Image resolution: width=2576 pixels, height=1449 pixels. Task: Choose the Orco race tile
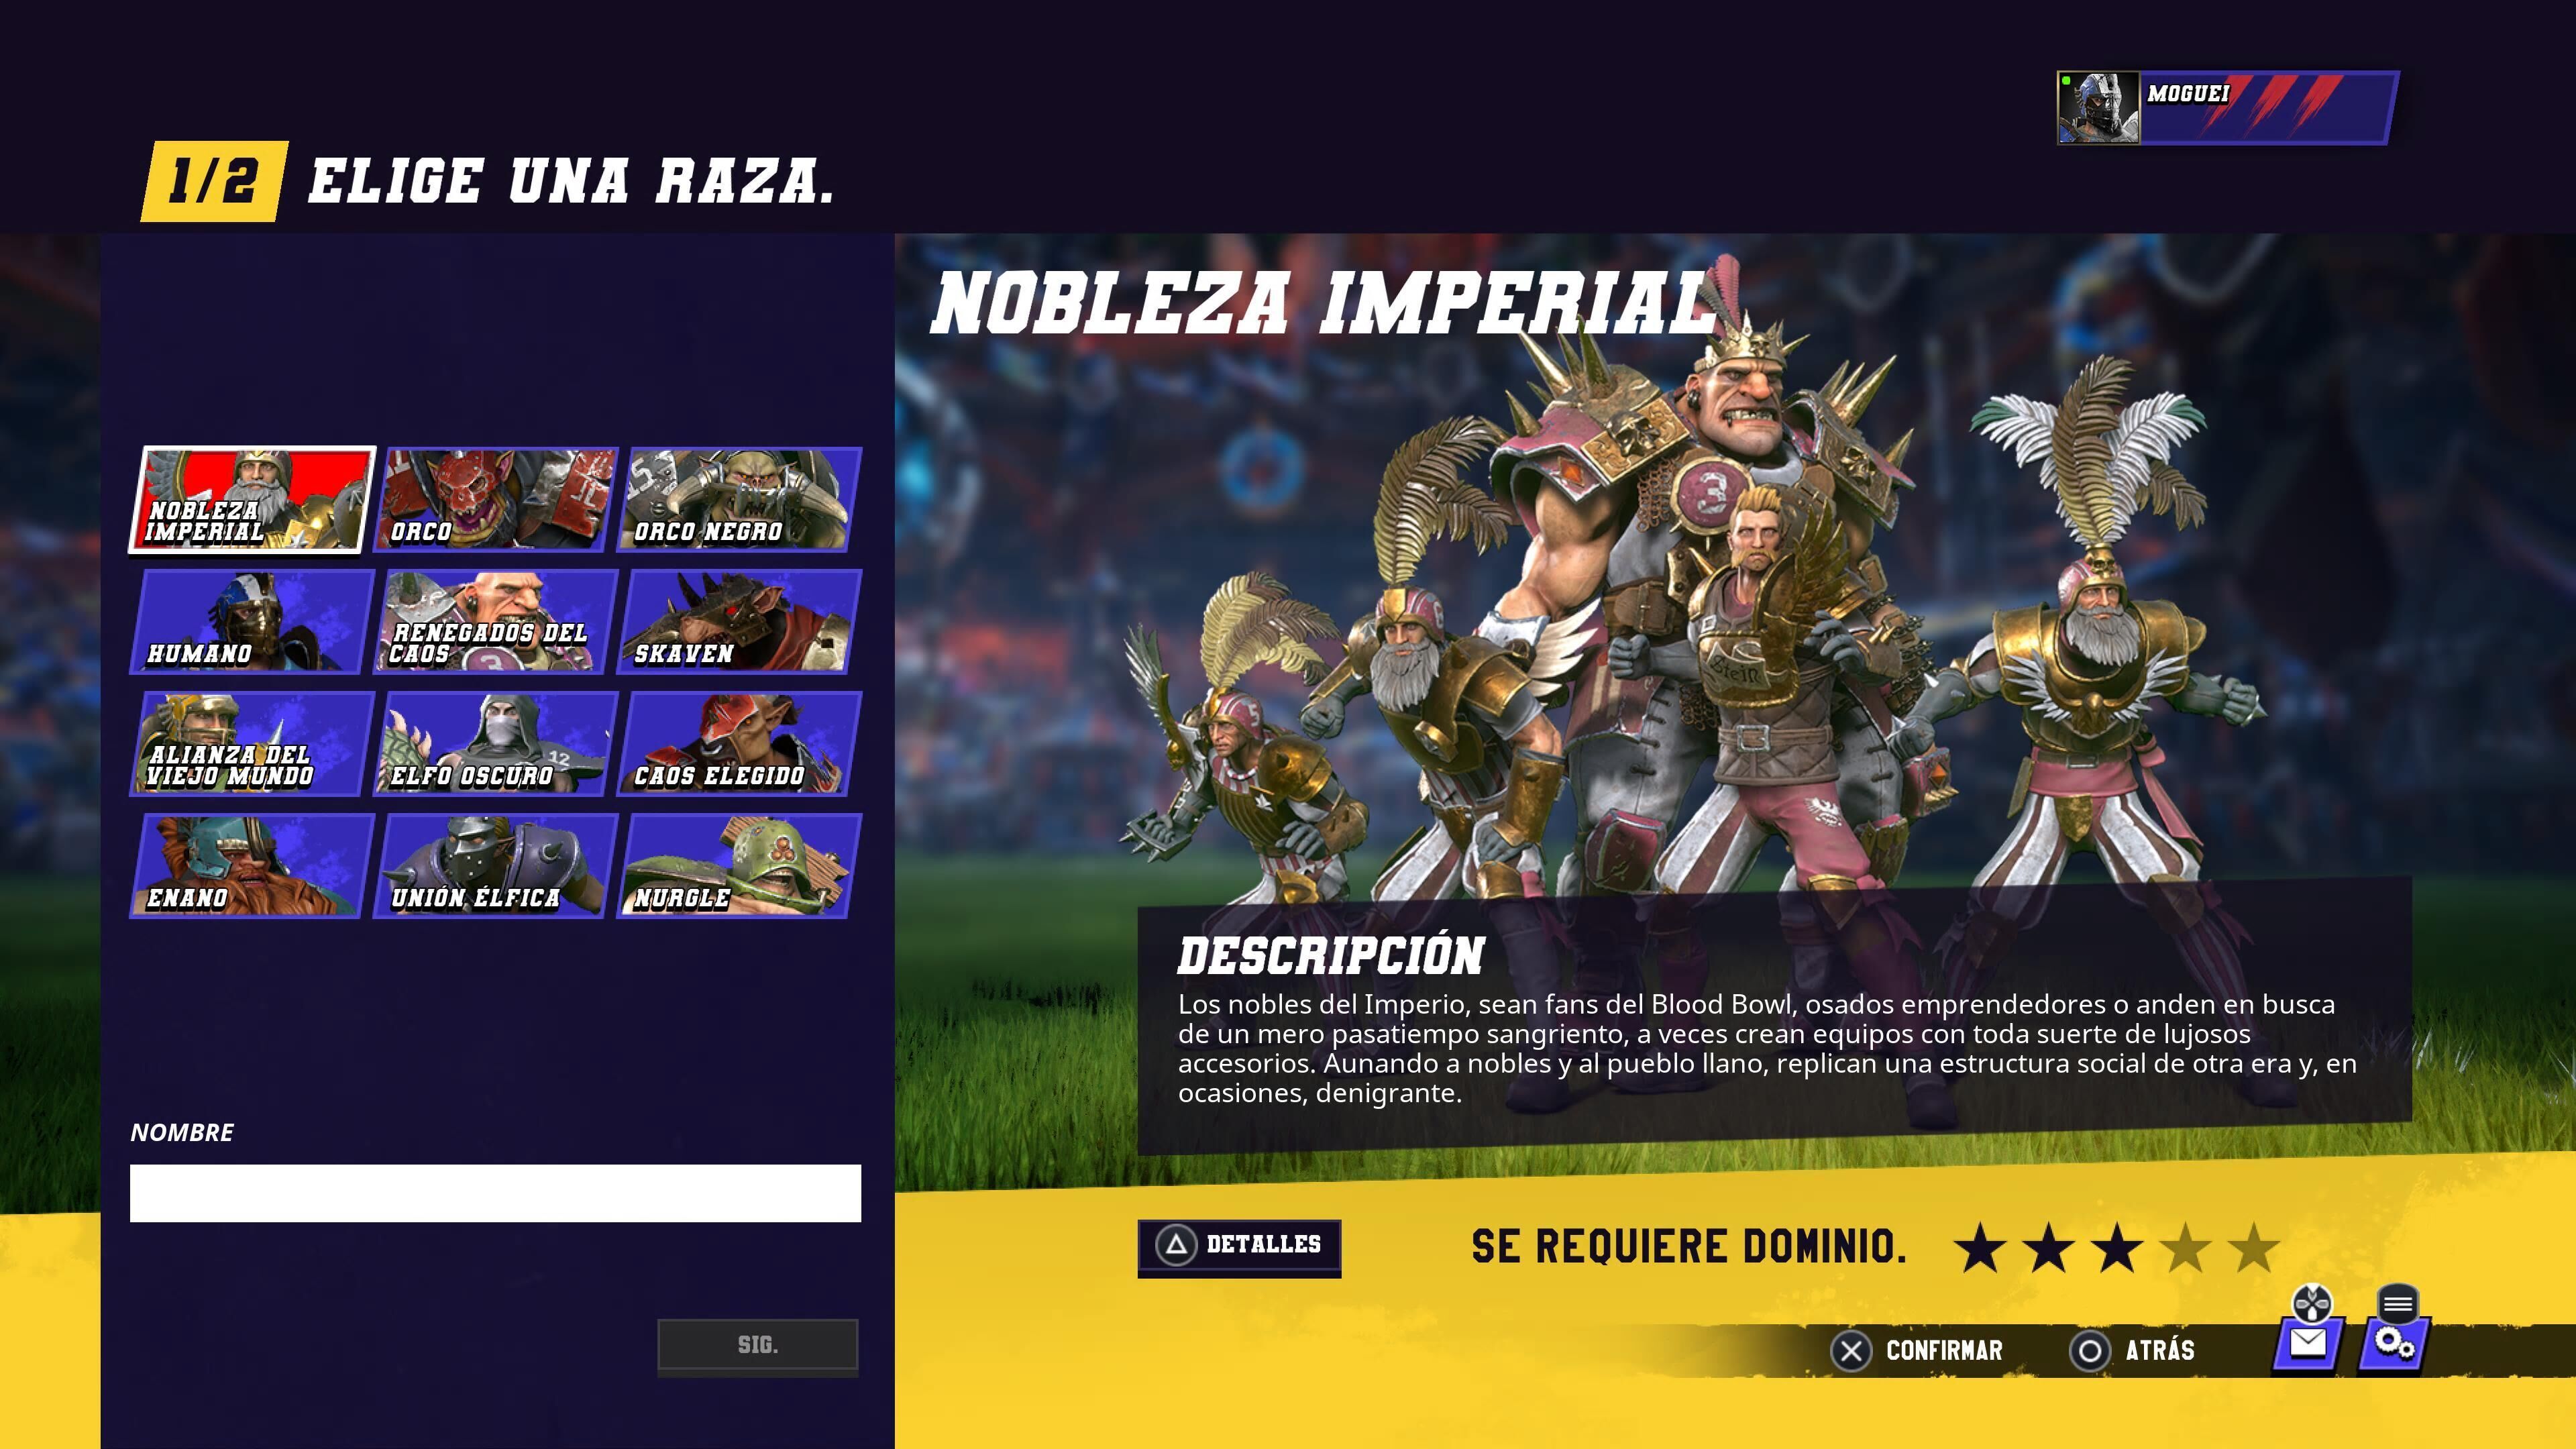495,499
